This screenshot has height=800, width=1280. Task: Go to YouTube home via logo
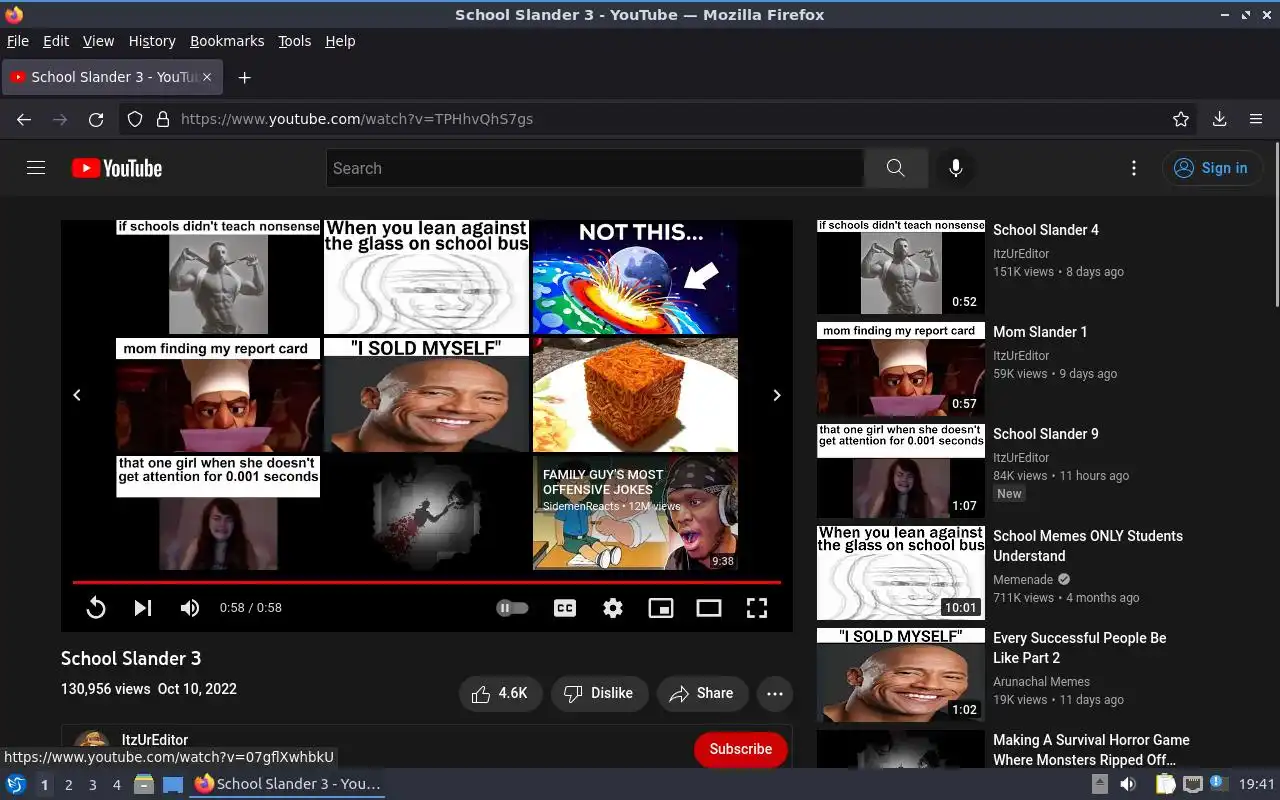pyautogui.click(x=117, y=168)
